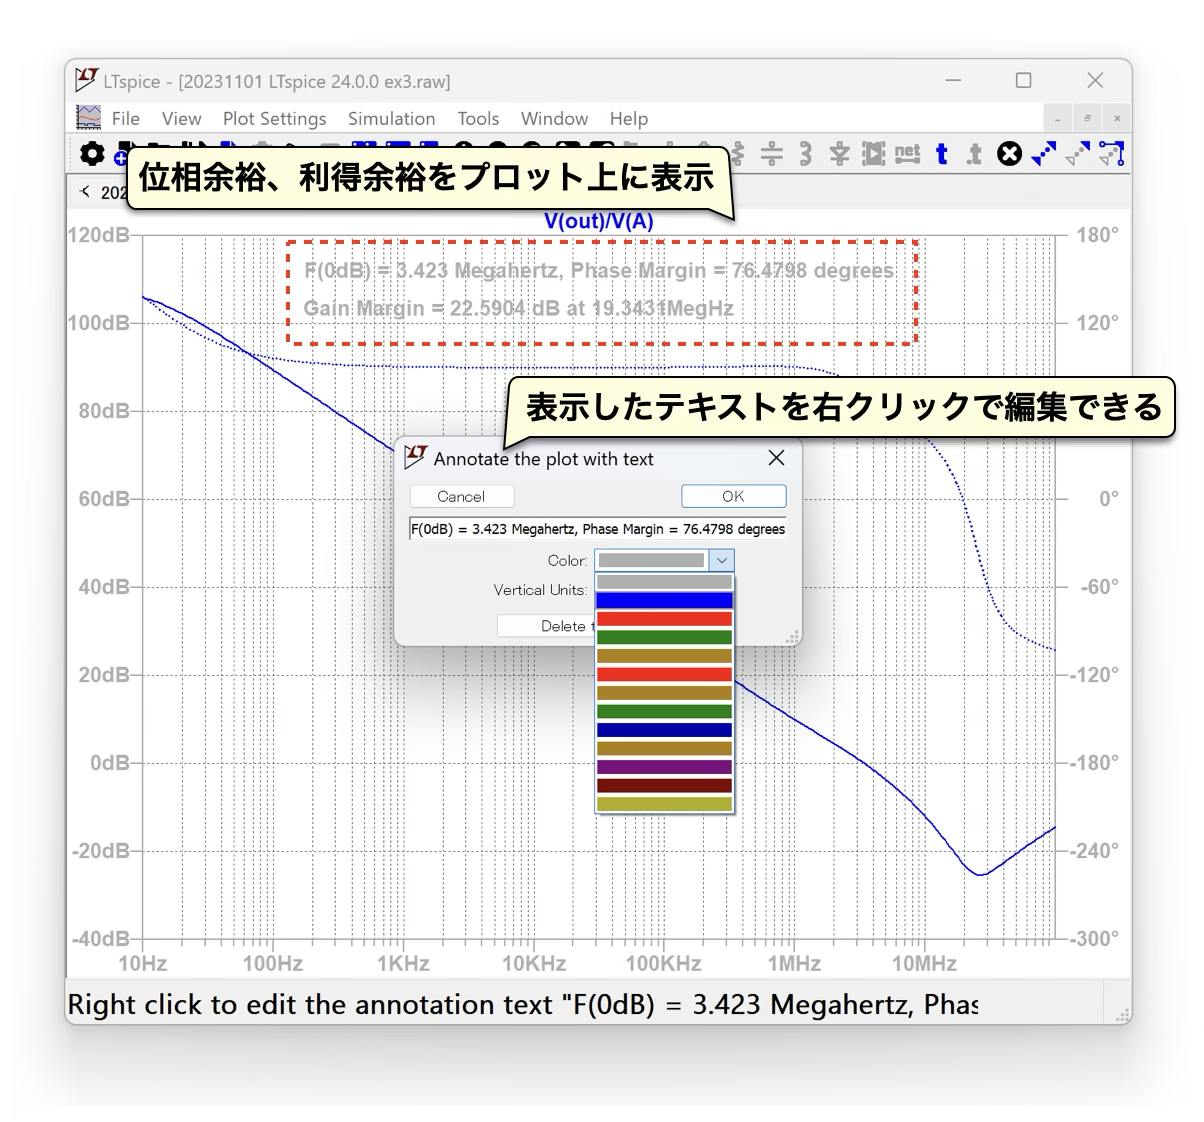Viewport: 1204px width, 1122px height.
Task: Choose the purple color swatch
Action: click(664, 767)
